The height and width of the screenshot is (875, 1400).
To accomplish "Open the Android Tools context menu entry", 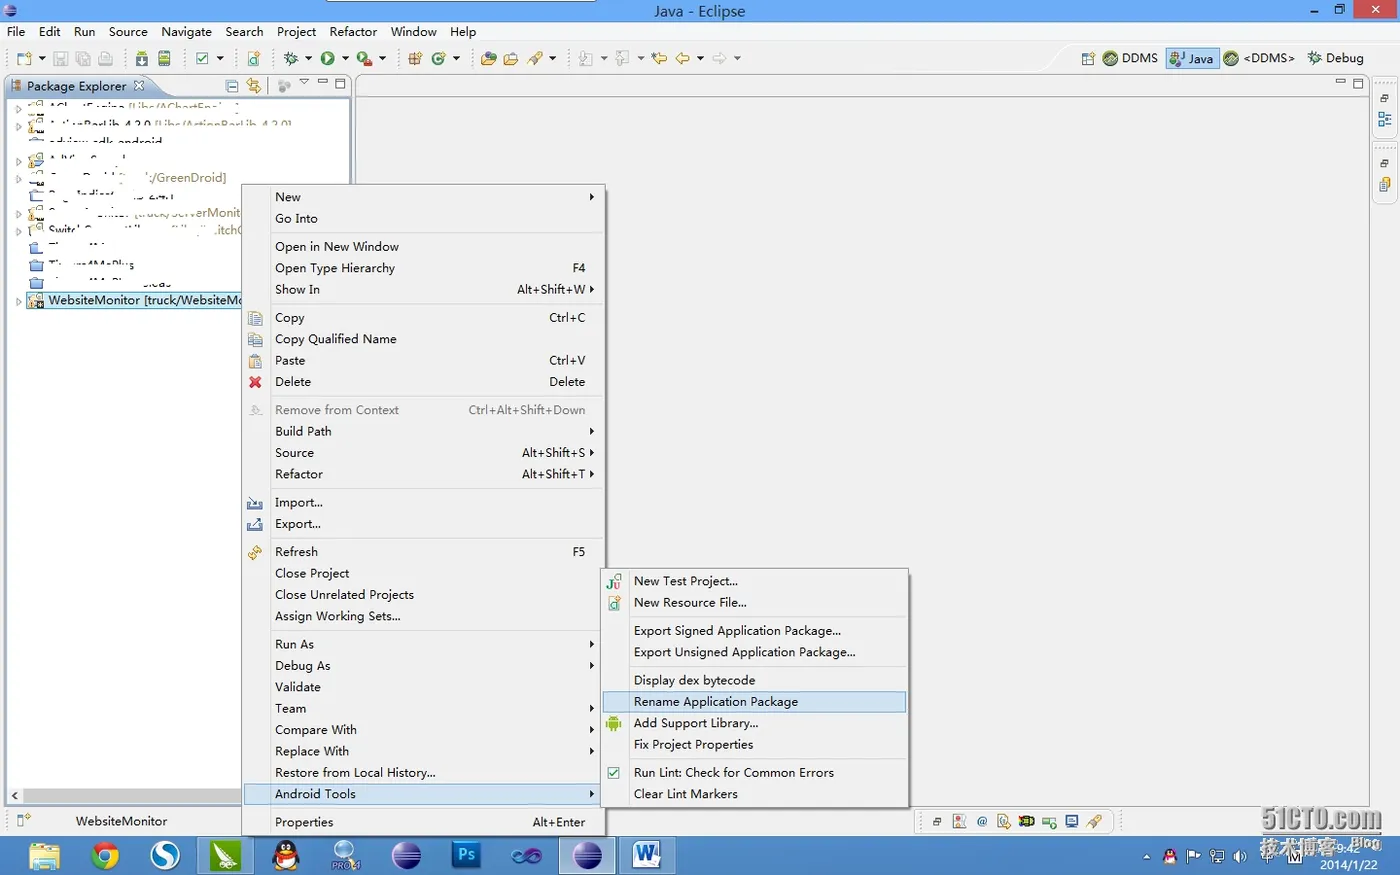I will point(424,794).
